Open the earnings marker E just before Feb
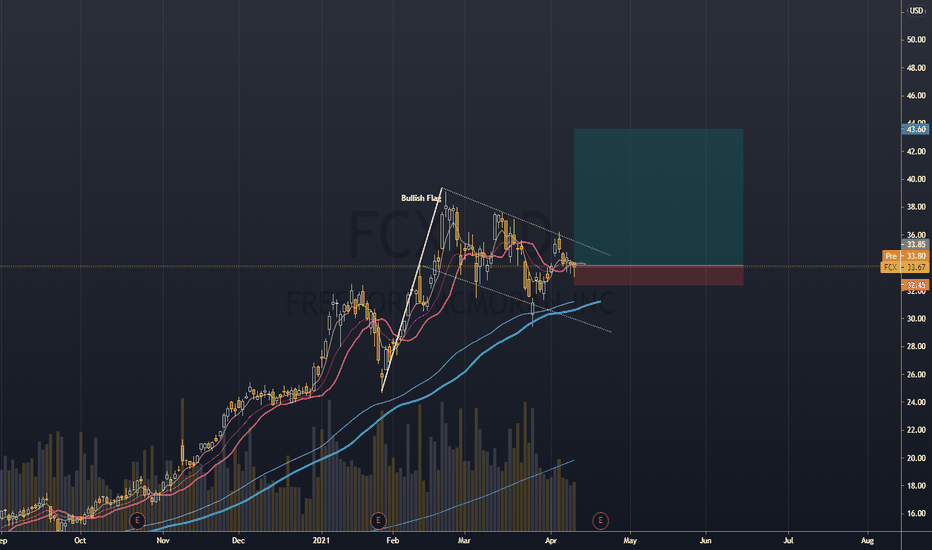Screen dimensions: 932x550 pos(378,521)
